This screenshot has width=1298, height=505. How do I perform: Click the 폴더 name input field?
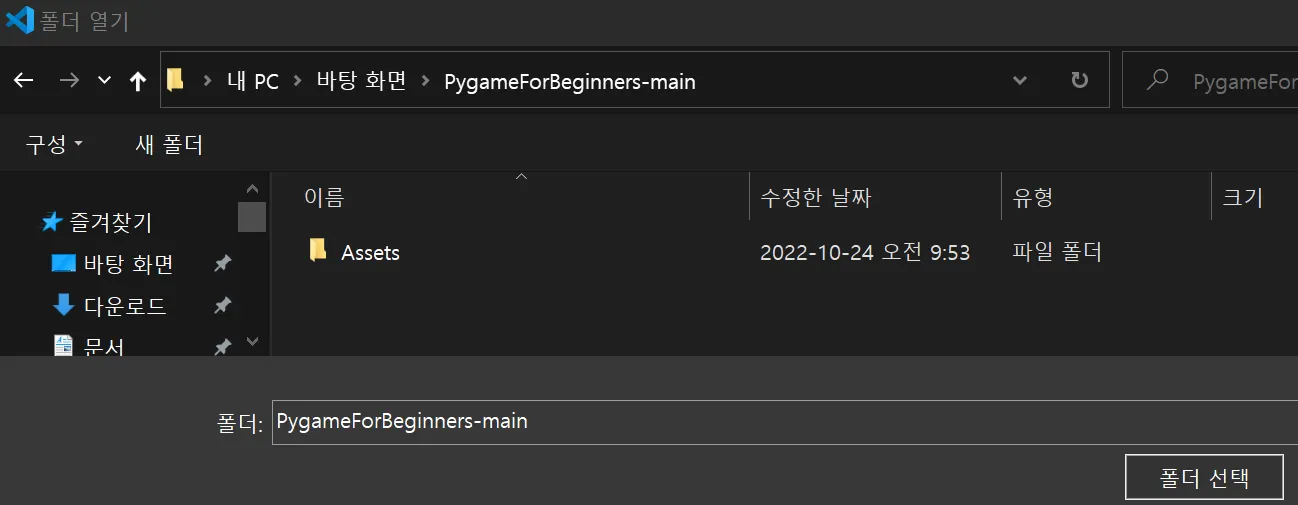tap(784, 422)
